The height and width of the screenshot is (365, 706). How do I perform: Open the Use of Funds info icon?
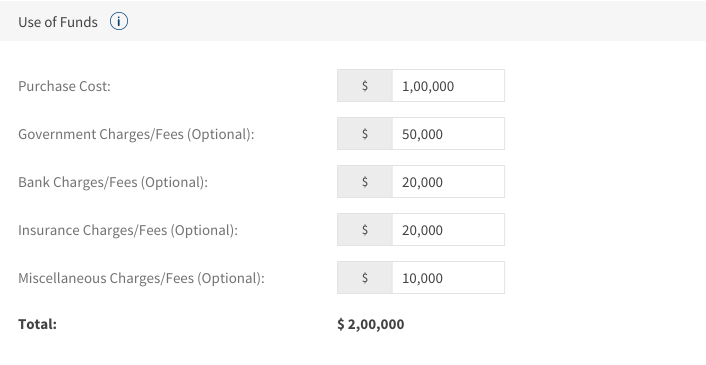pyautogui.click(x=119, y=21)
